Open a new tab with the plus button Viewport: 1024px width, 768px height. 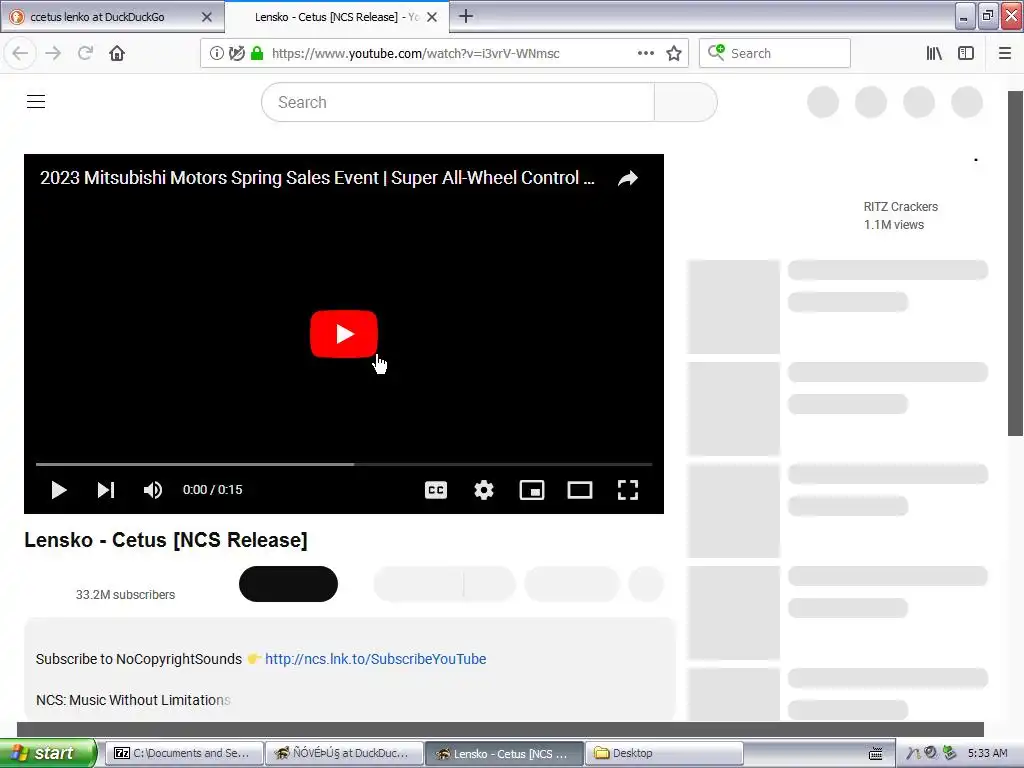[466, 16]
